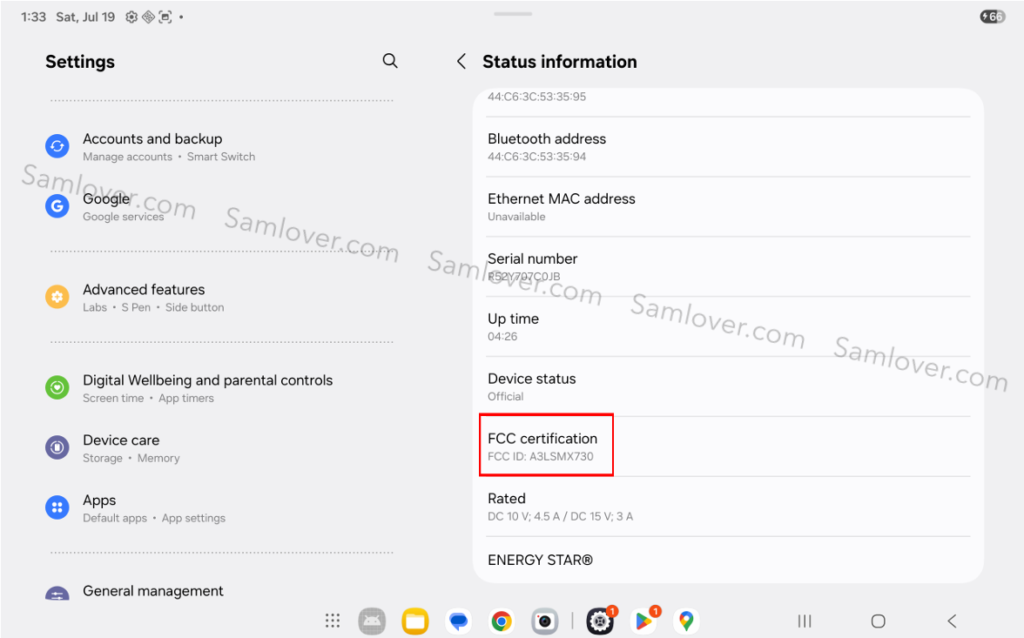
Task: Tap the screenshot capture status icon
Action: (x=165, y=17)
